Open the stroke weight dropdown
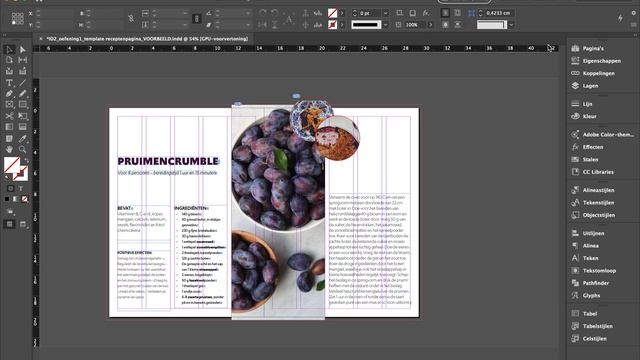 [x=385, y=13]
